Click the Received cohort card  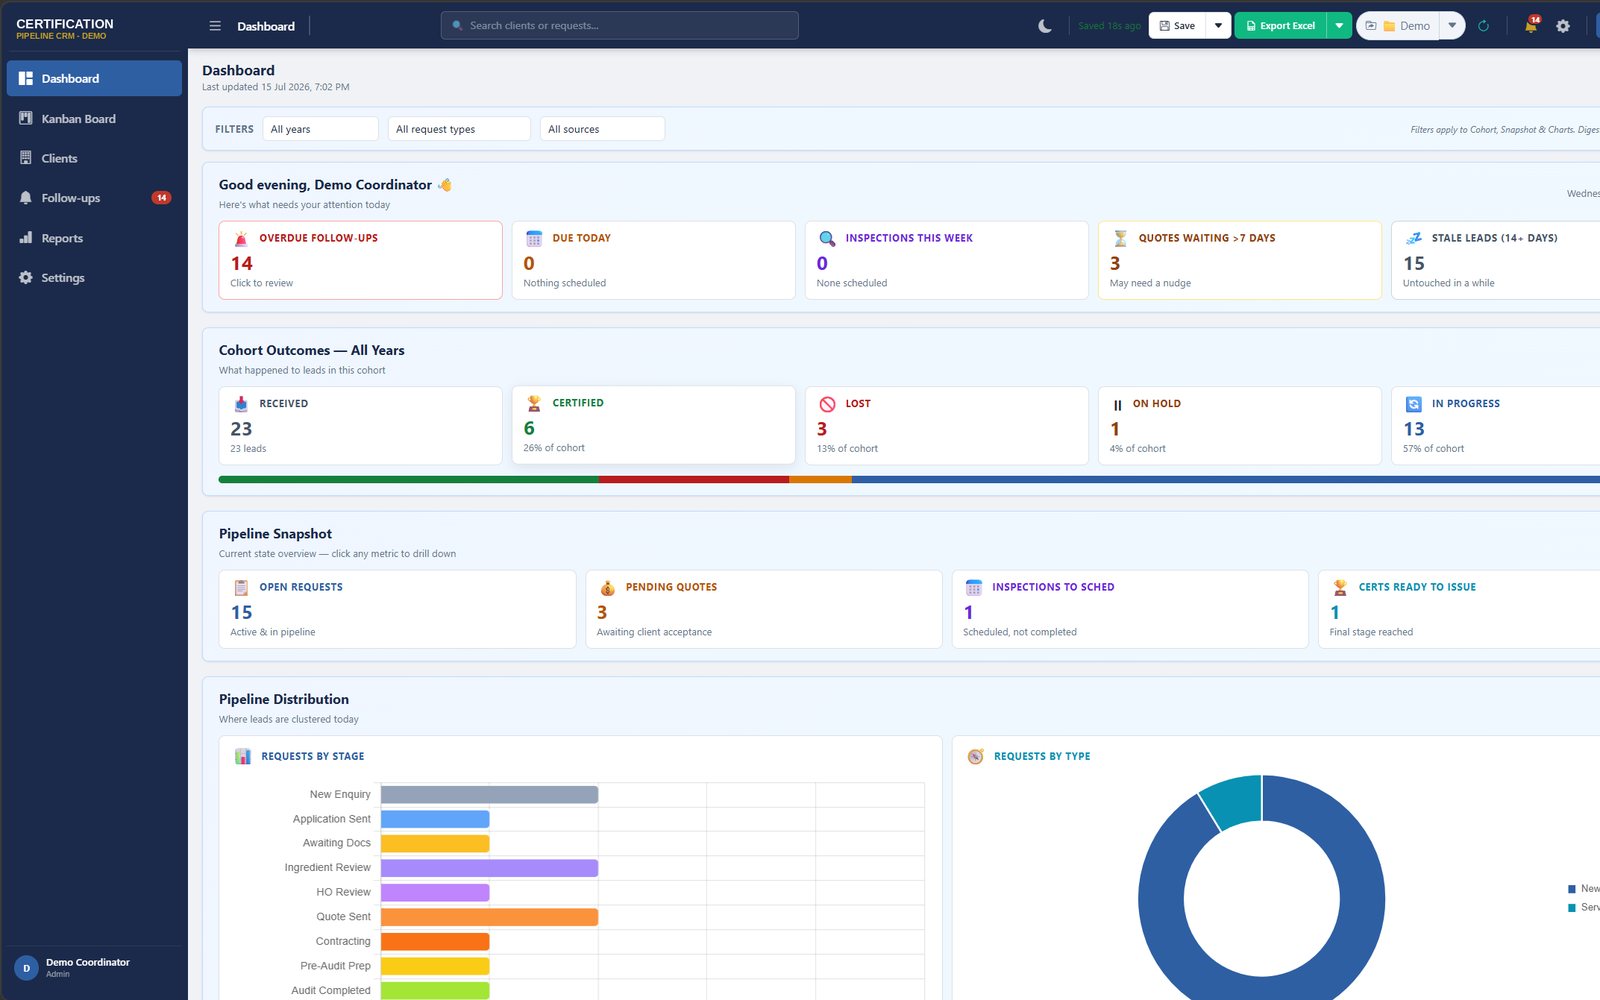click(360, 425)
